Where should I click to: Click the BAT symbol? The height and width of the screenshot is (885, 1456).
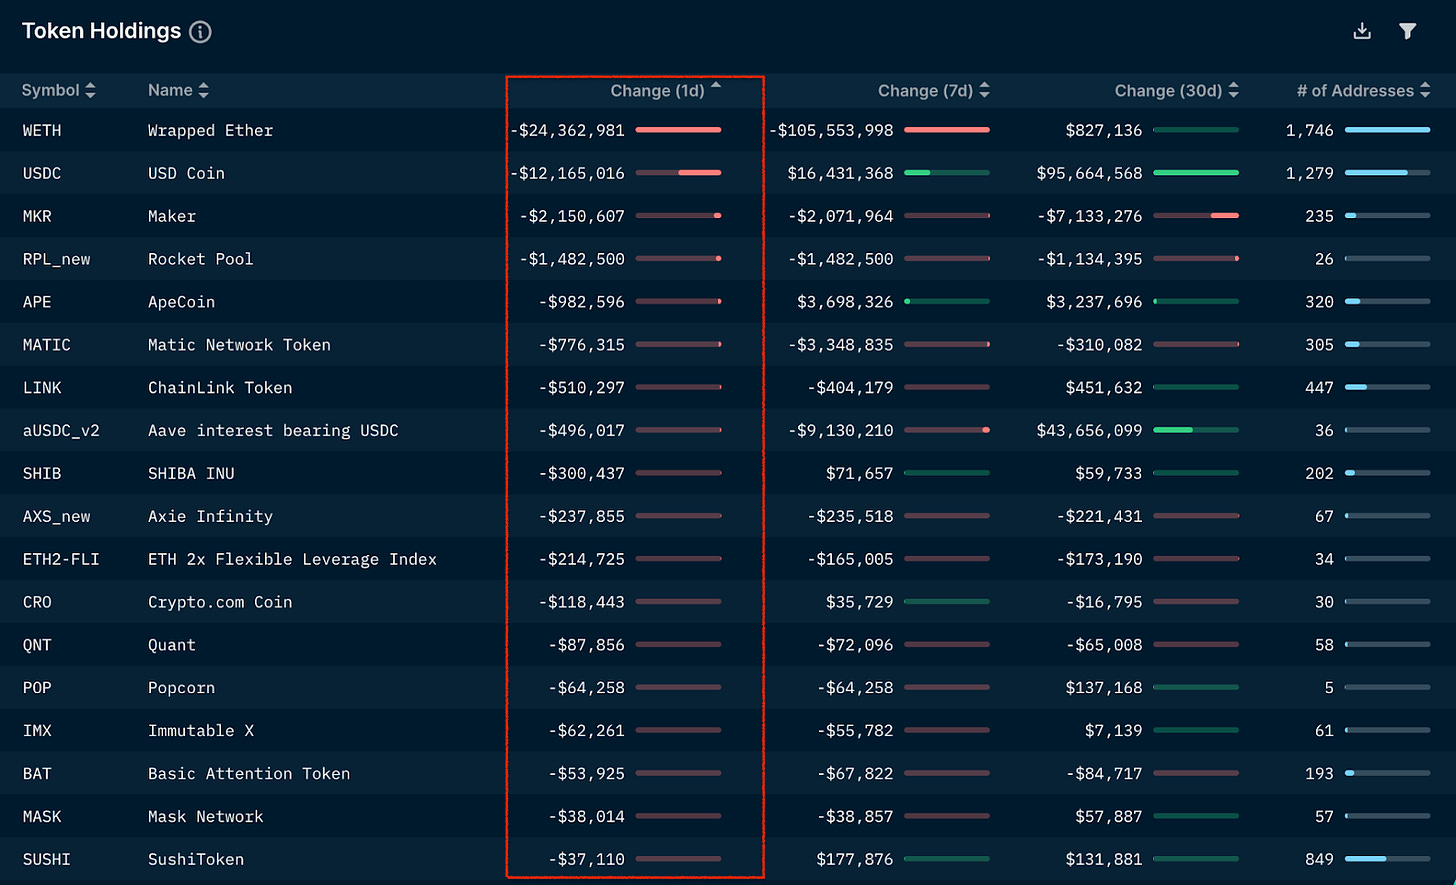point(37,774)
